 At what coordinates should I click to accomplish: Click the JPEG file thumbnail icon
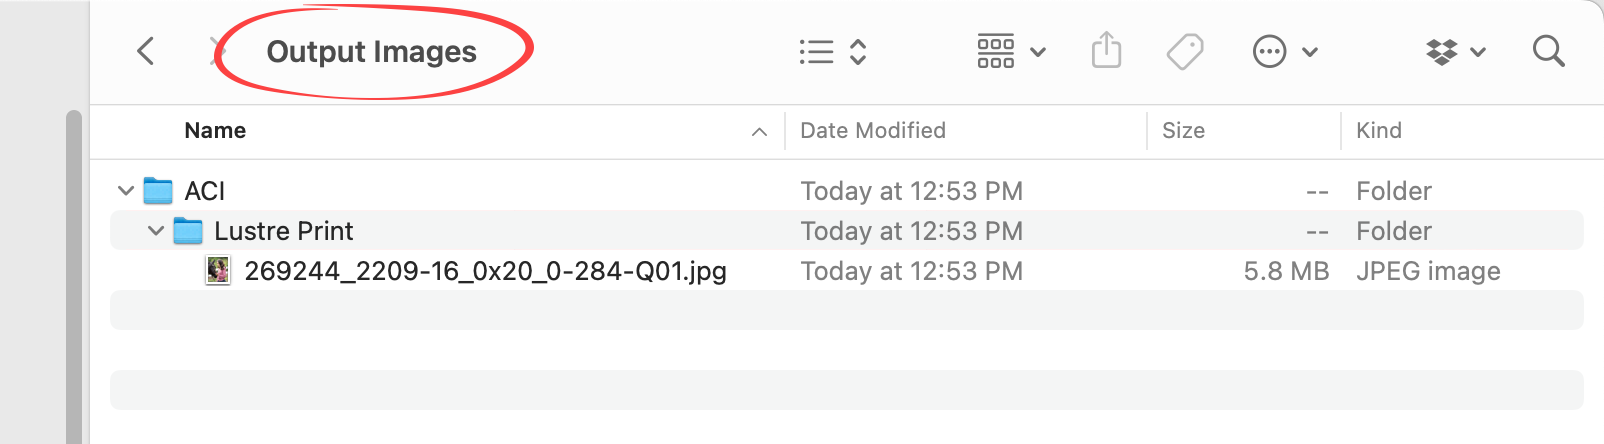tap(218, 271)
